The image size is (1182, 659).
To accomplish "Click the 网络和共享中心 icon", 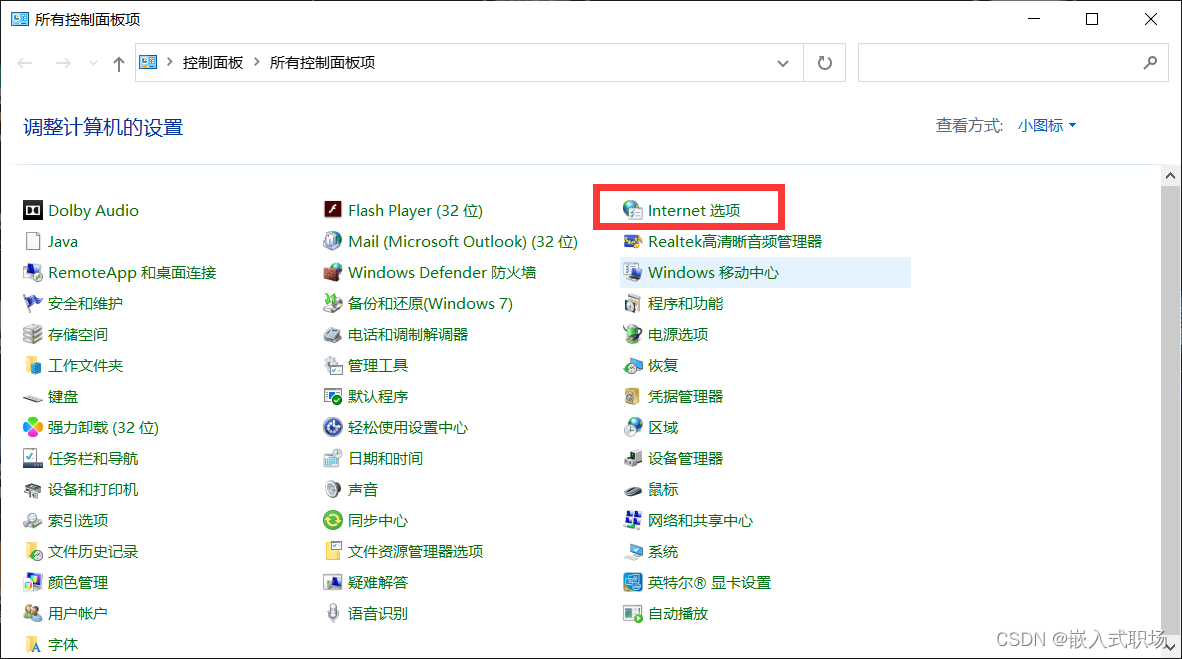I will click(632, 520).
